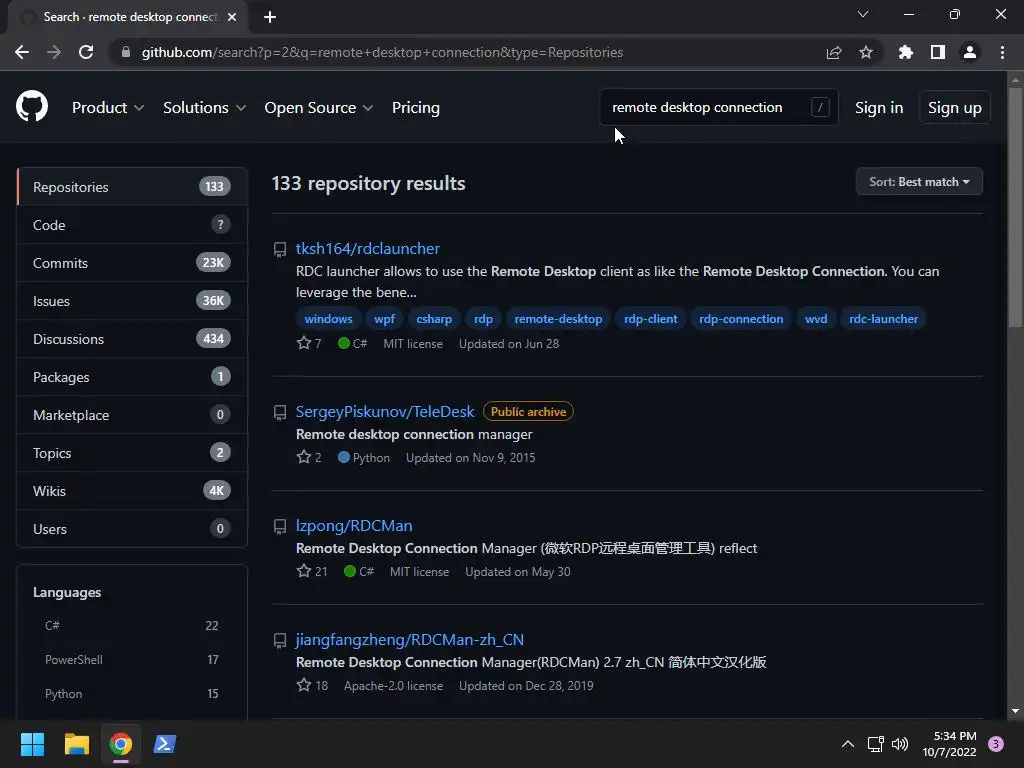Select the Marketplace filter
This screenshot has height=768, width=1024.
(x=132, y=415)
